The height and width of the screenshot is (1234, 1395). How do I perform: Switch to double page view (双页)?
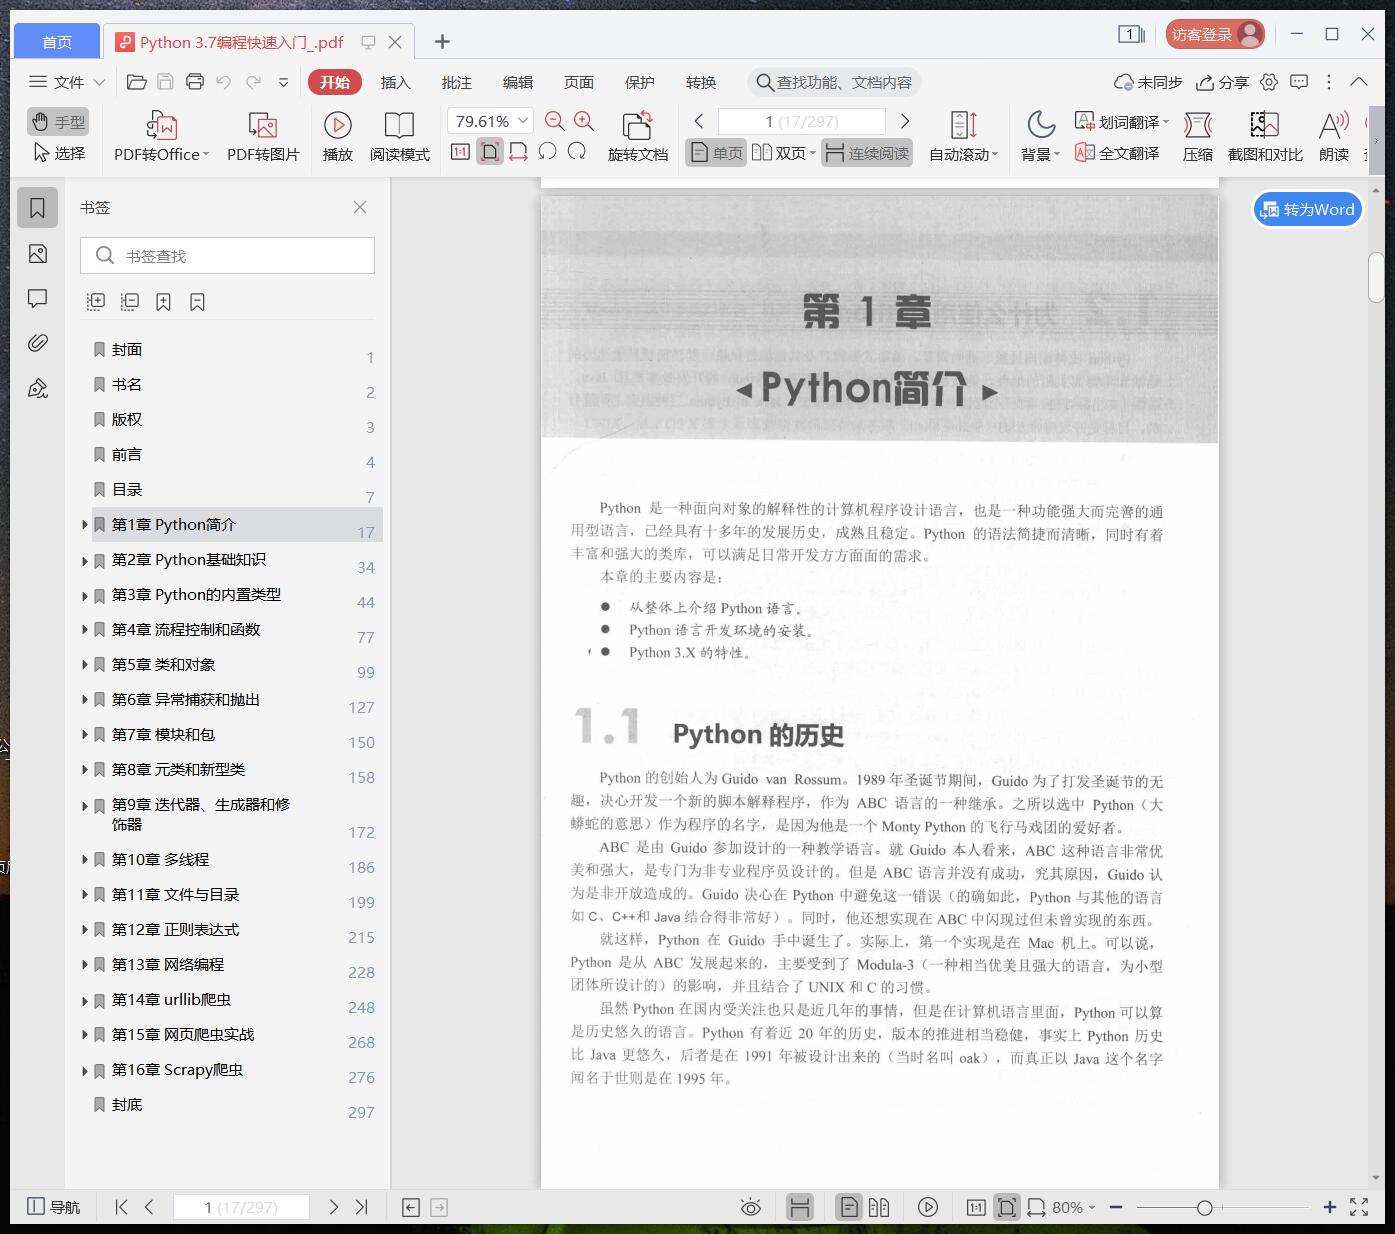[783, 153]
